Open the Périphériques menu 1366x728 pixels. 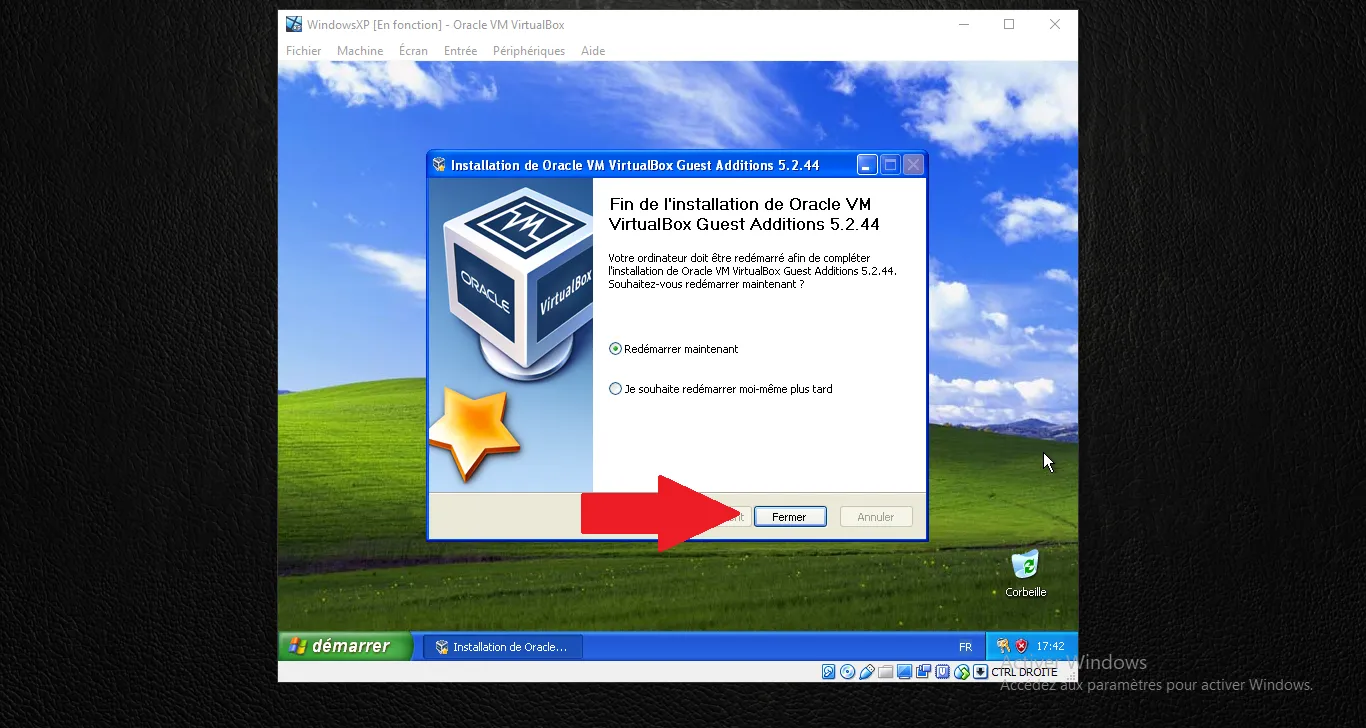[528, 51]
